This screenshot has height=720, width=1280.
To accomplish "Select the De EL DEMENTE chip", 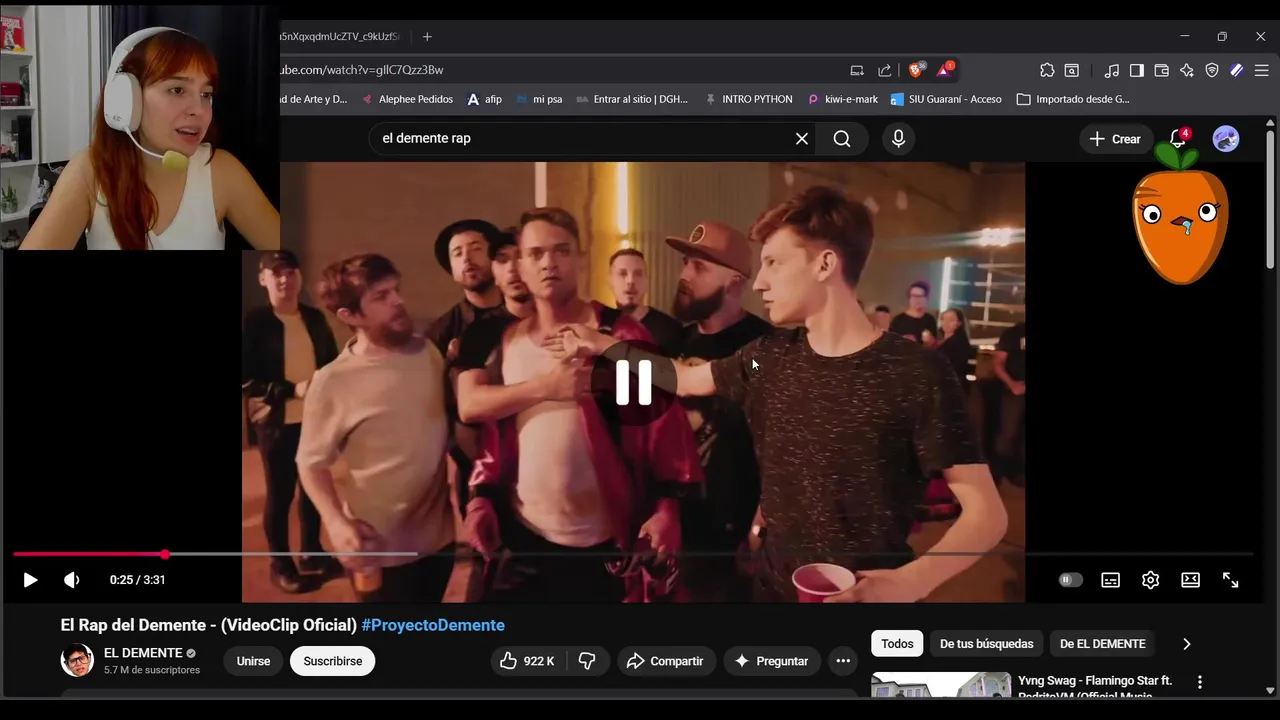I will [1103, 644].
